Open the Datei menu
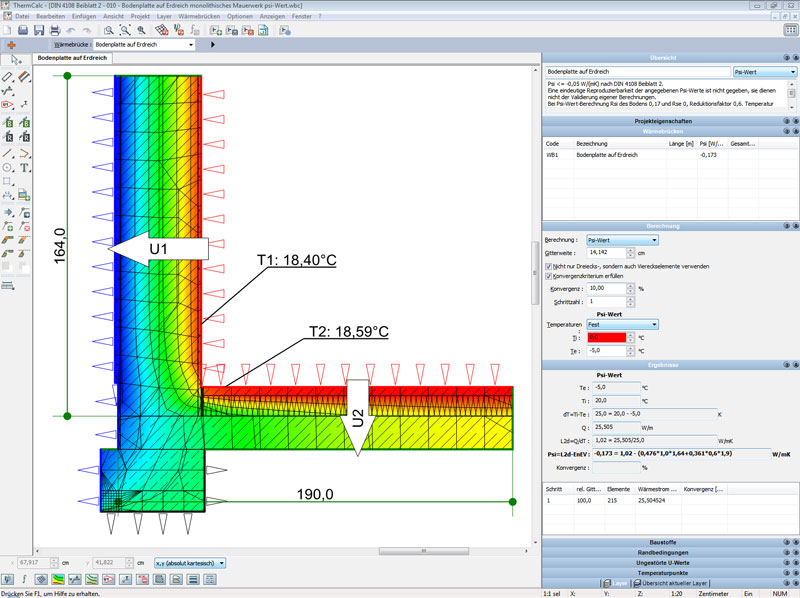Screen dimensions: 800x598 pyautogui.click(x=22, y=16)
